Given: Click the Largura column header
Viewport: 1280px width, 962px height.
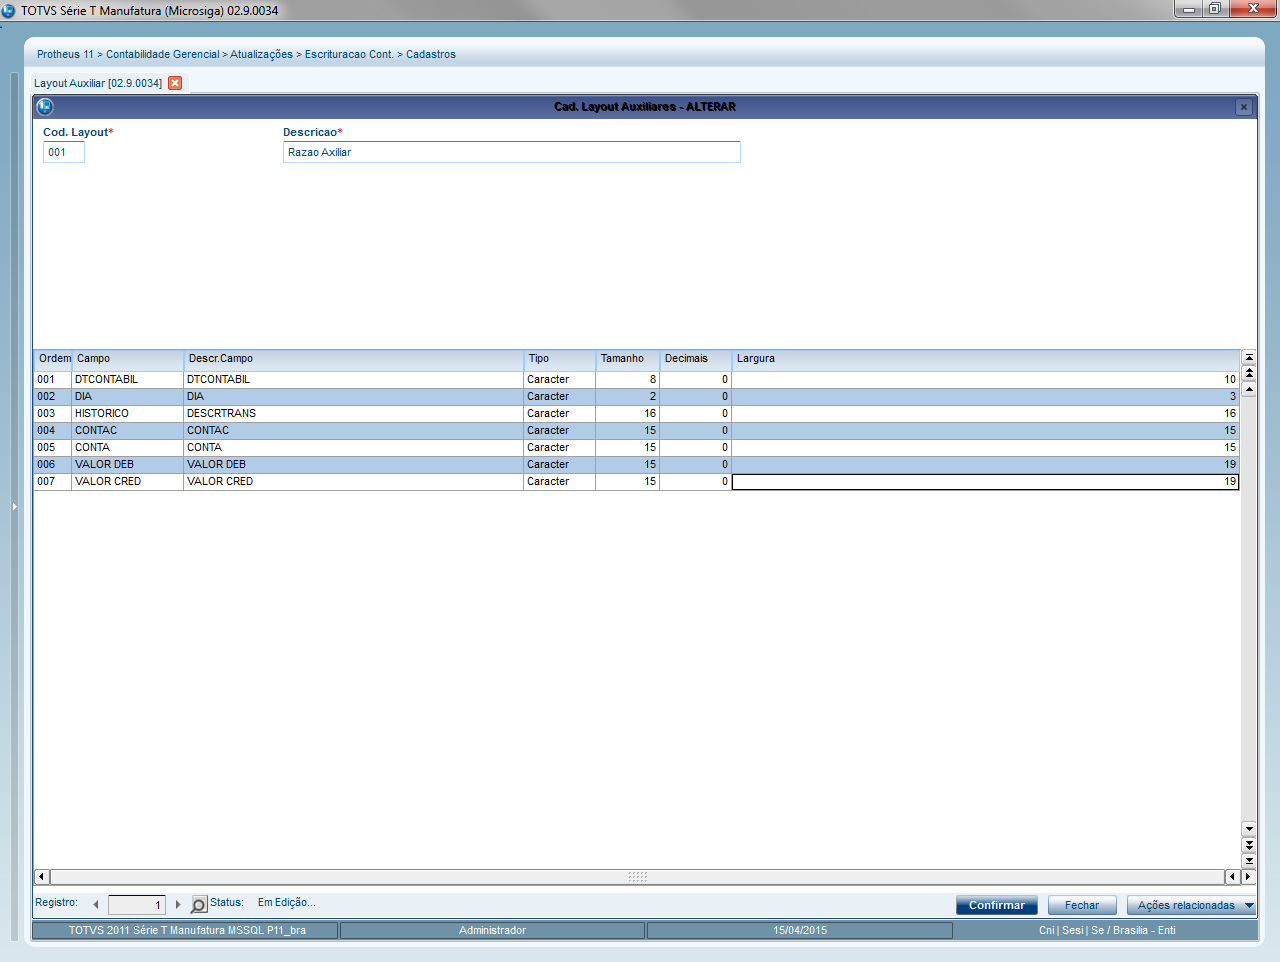Looking at the screenshot, I should tap(986, 359).
